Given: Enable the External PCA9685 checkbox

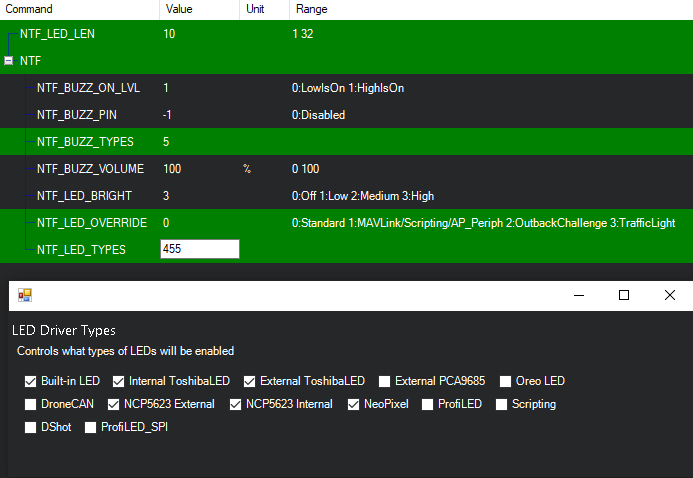Looking at the screenshot, I should pos(385,381).
